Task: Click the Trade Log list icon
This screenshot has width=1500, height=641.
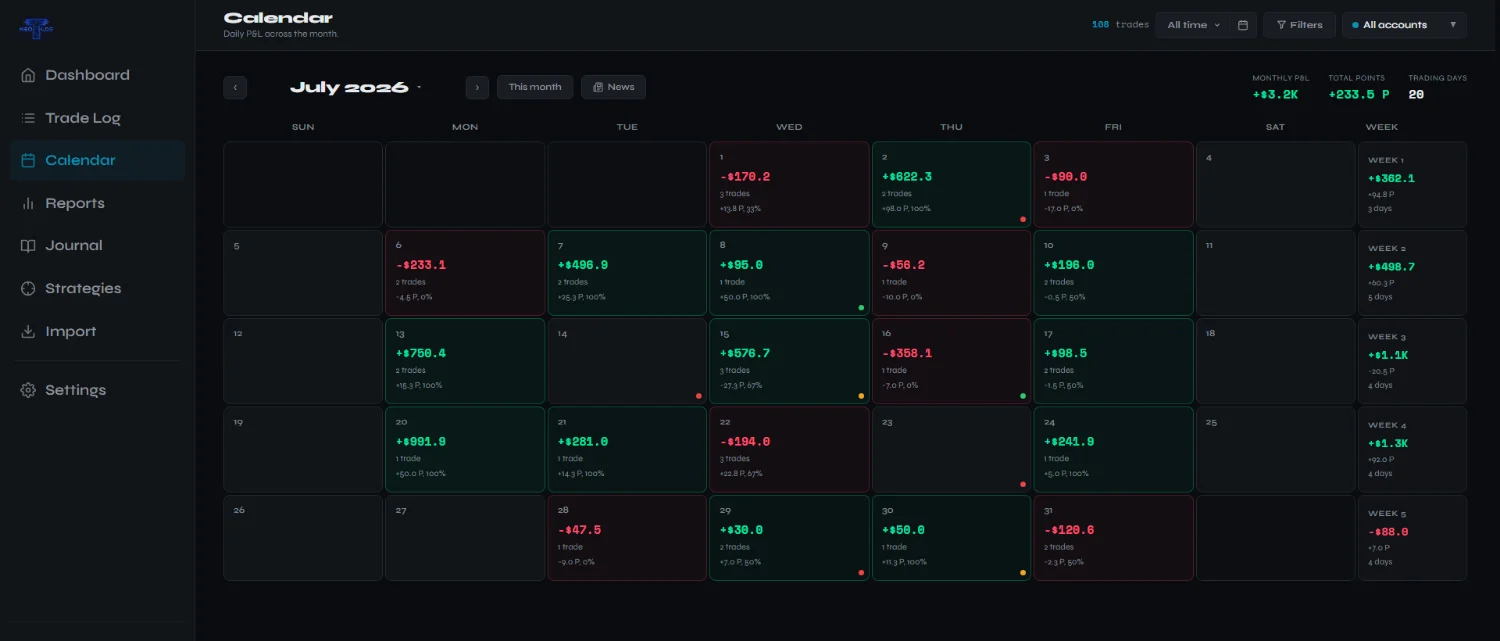Action: pos(28,118)
